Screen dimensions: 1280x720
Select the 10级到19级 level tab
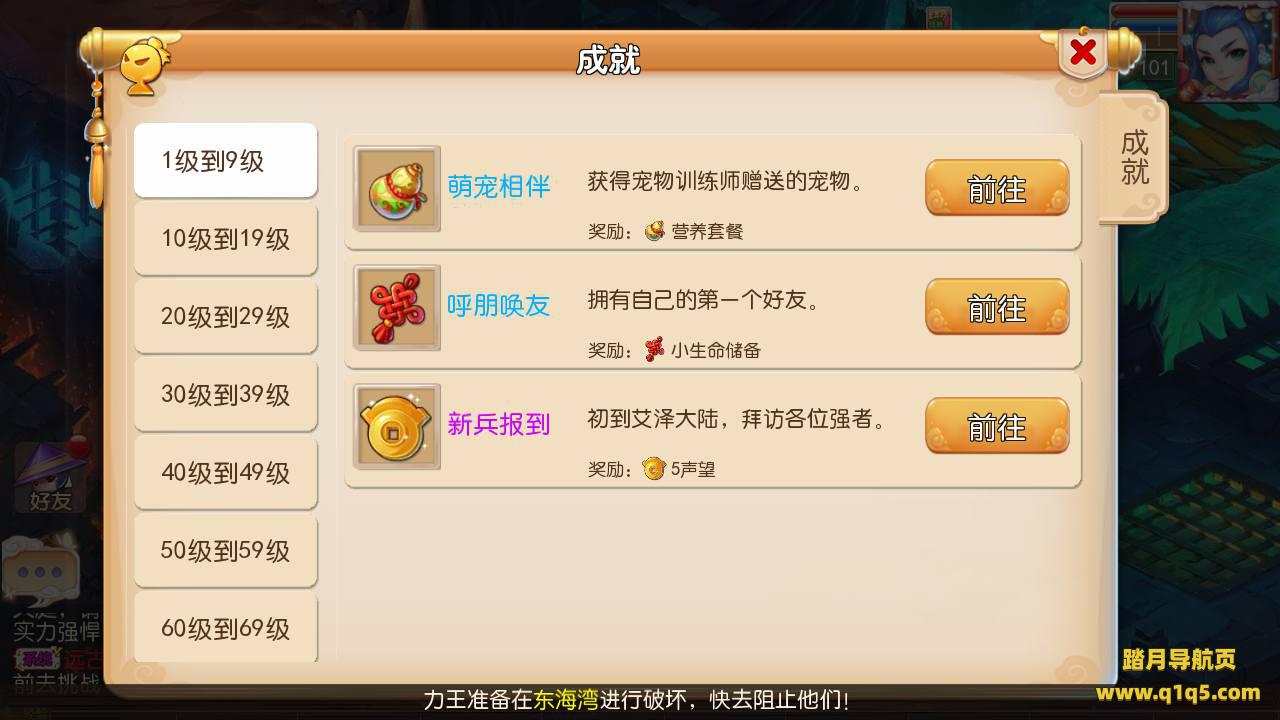coord(226,238)
